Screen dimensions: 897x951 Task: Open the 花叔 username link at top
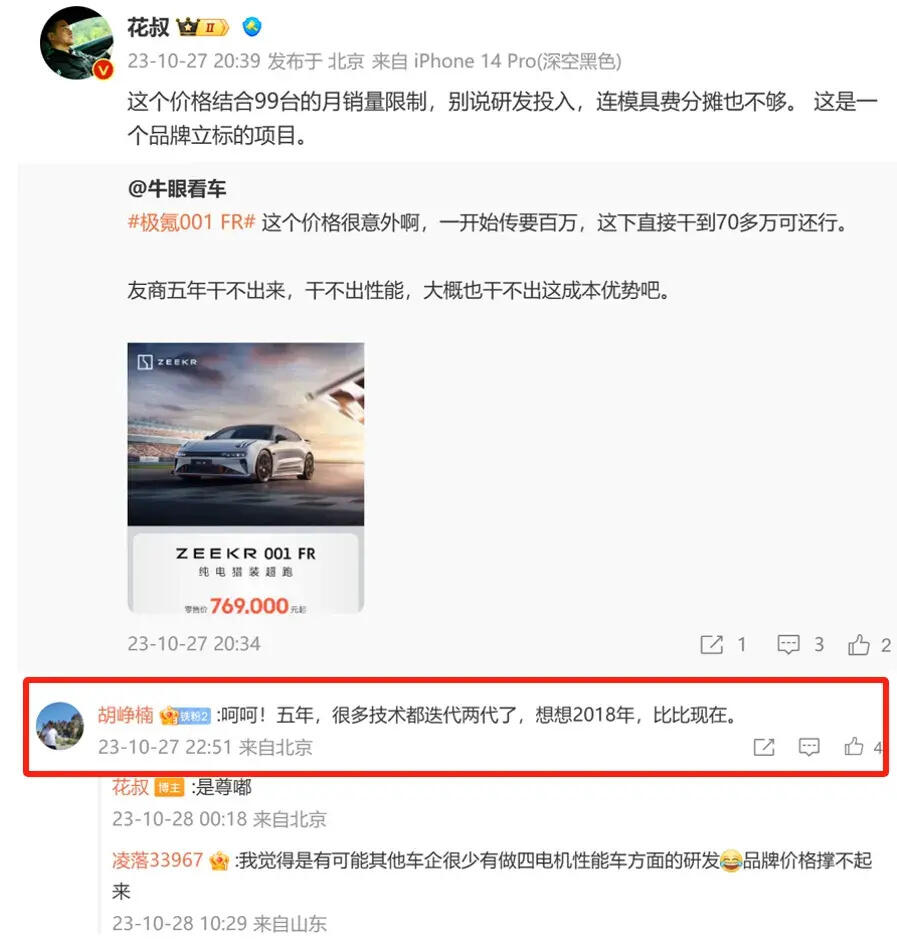[148, 27]
